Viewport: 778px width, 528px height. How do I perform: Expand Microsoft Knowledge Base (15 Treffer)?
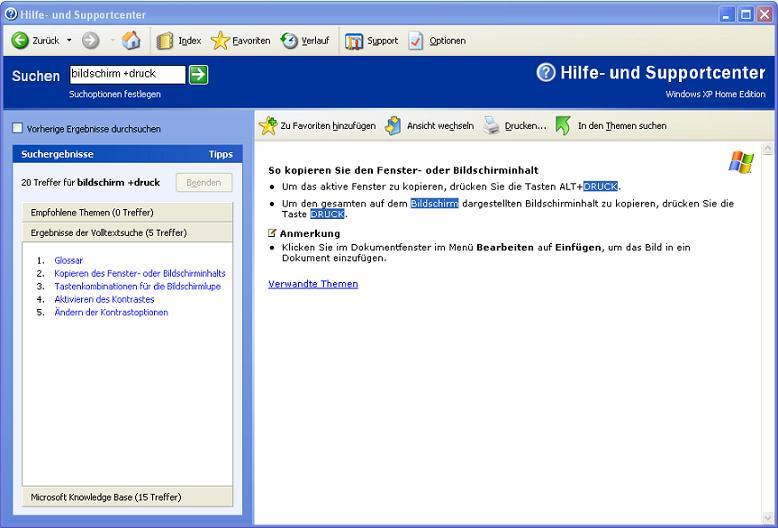click(127, 497)
